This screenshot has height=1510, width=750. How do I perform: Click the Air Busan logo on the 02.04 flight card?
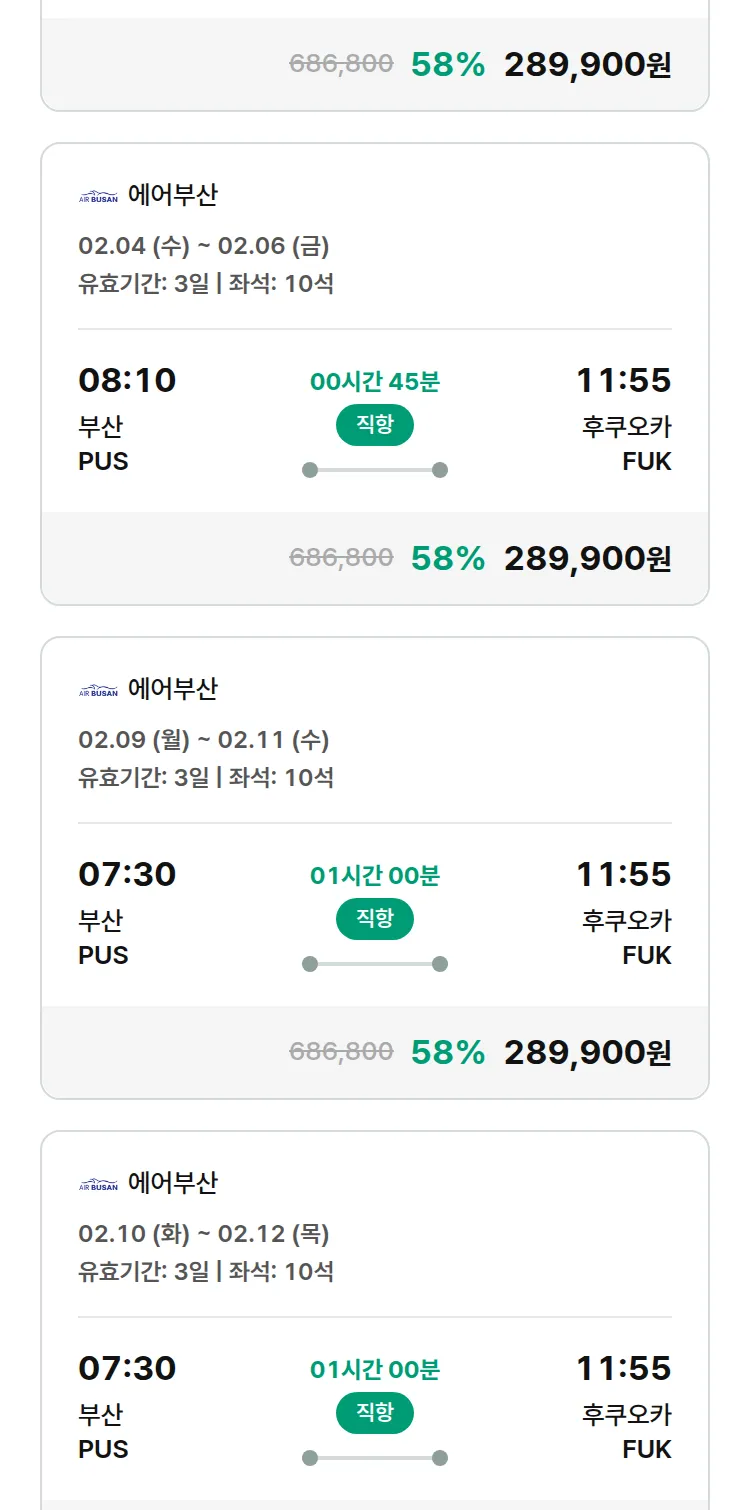coord(98,197)
